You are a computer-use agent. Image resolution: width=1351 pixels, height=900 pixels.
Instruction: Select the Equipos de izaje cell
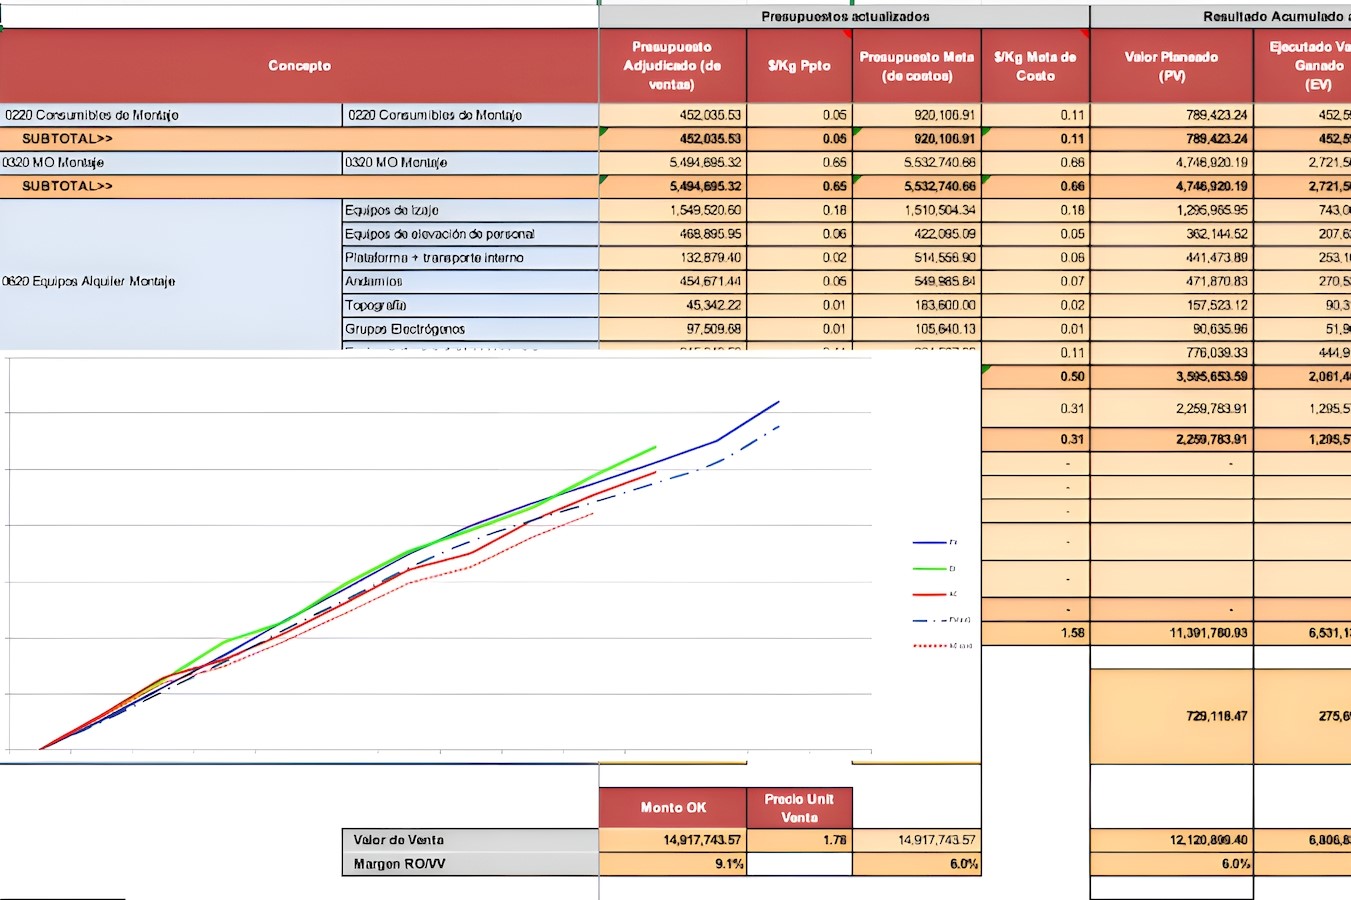click(x=469, y=210)
